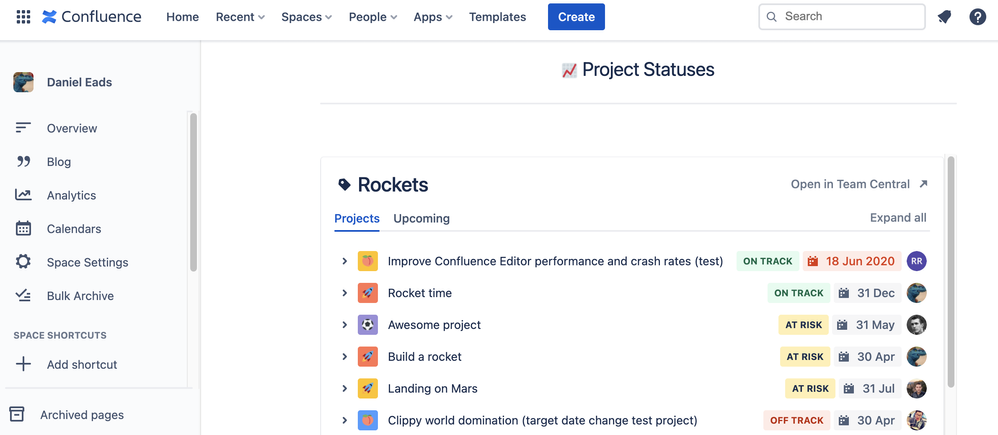Click the plus icon for Add shortcut
Viewport: 998px width, 435px height.
(x=24, y=364)
